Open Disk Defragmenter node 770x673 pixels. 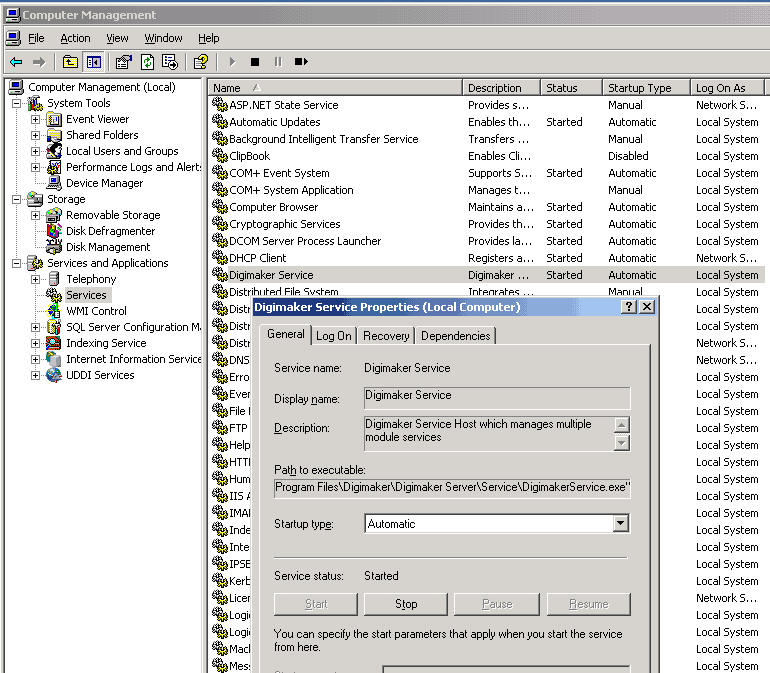pyautogui.click(x=110, y=231)
